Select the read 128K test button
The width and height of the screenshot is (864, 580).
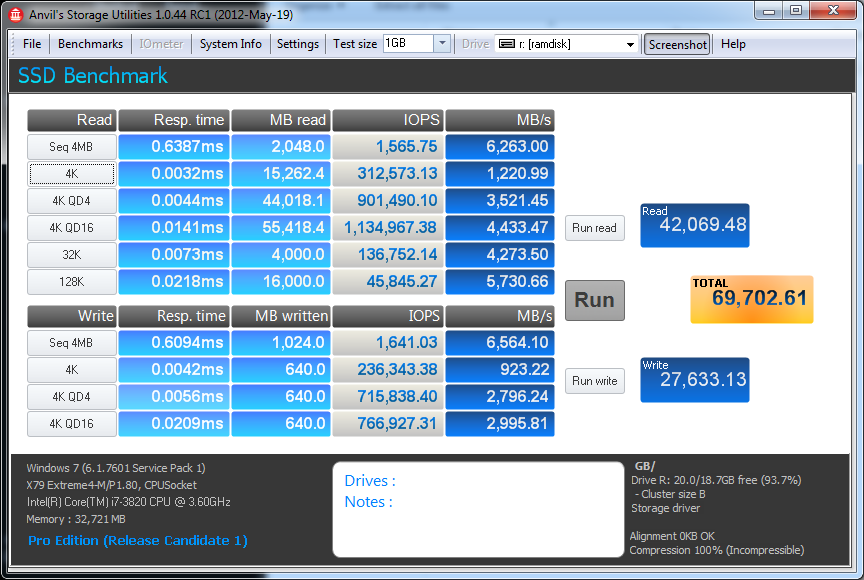(71, 282)
